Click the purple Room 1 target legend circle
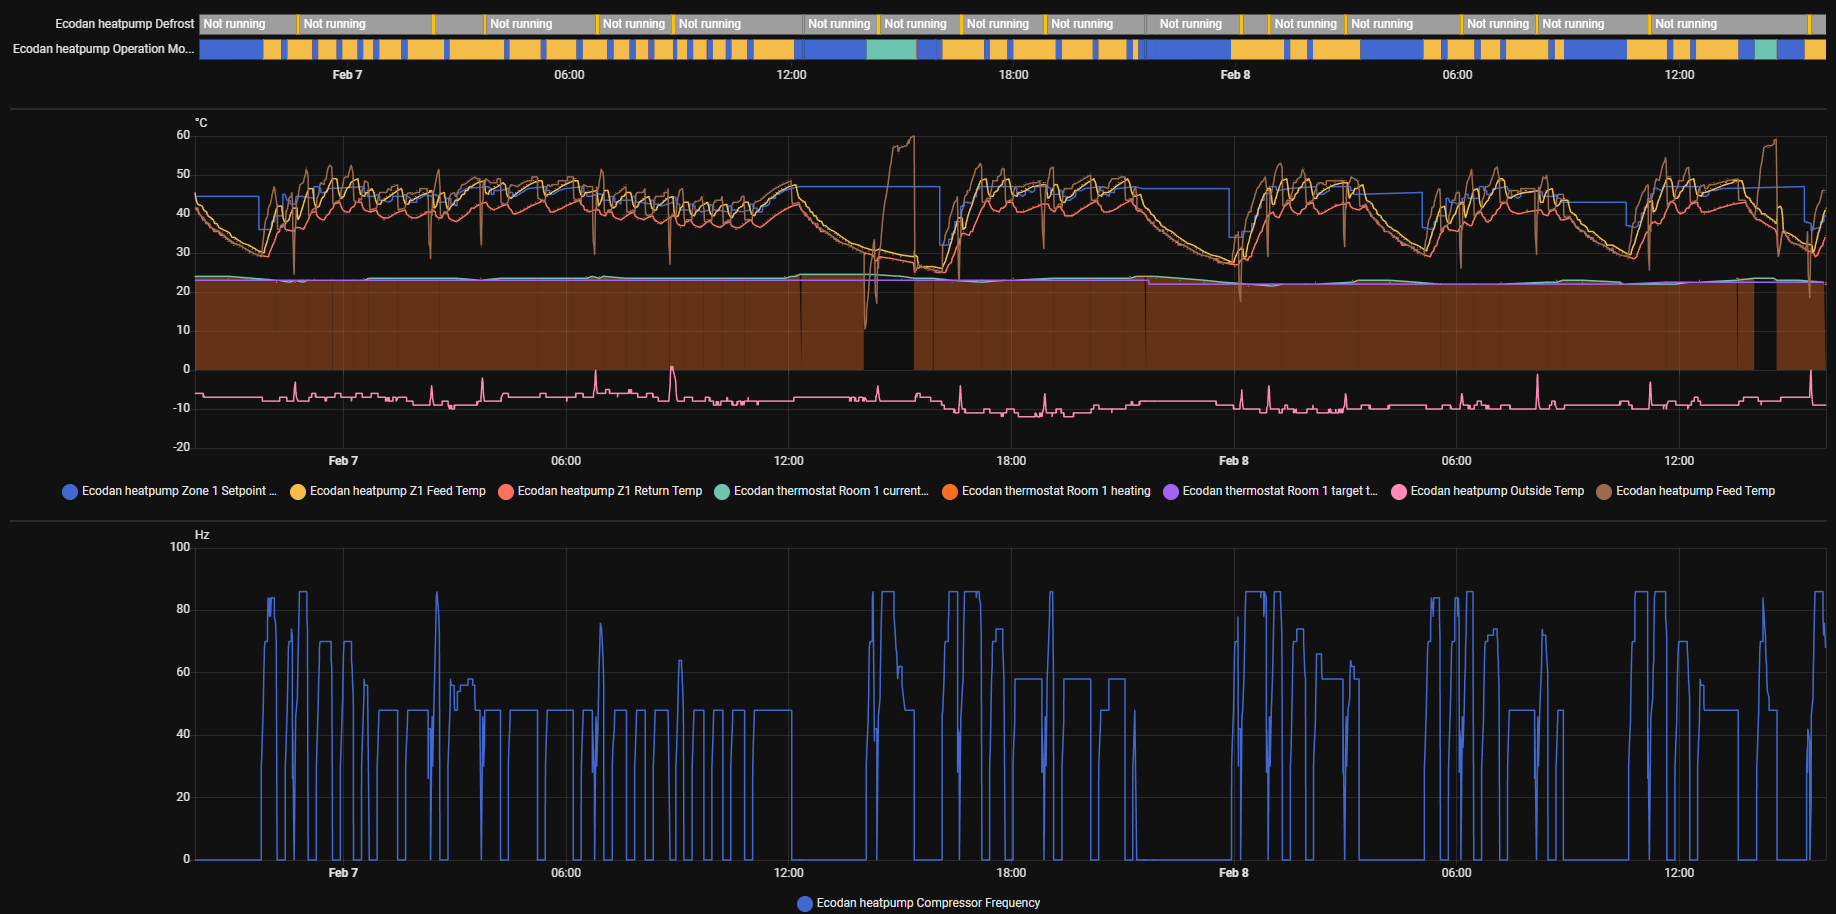 (x=1171, y=492)
